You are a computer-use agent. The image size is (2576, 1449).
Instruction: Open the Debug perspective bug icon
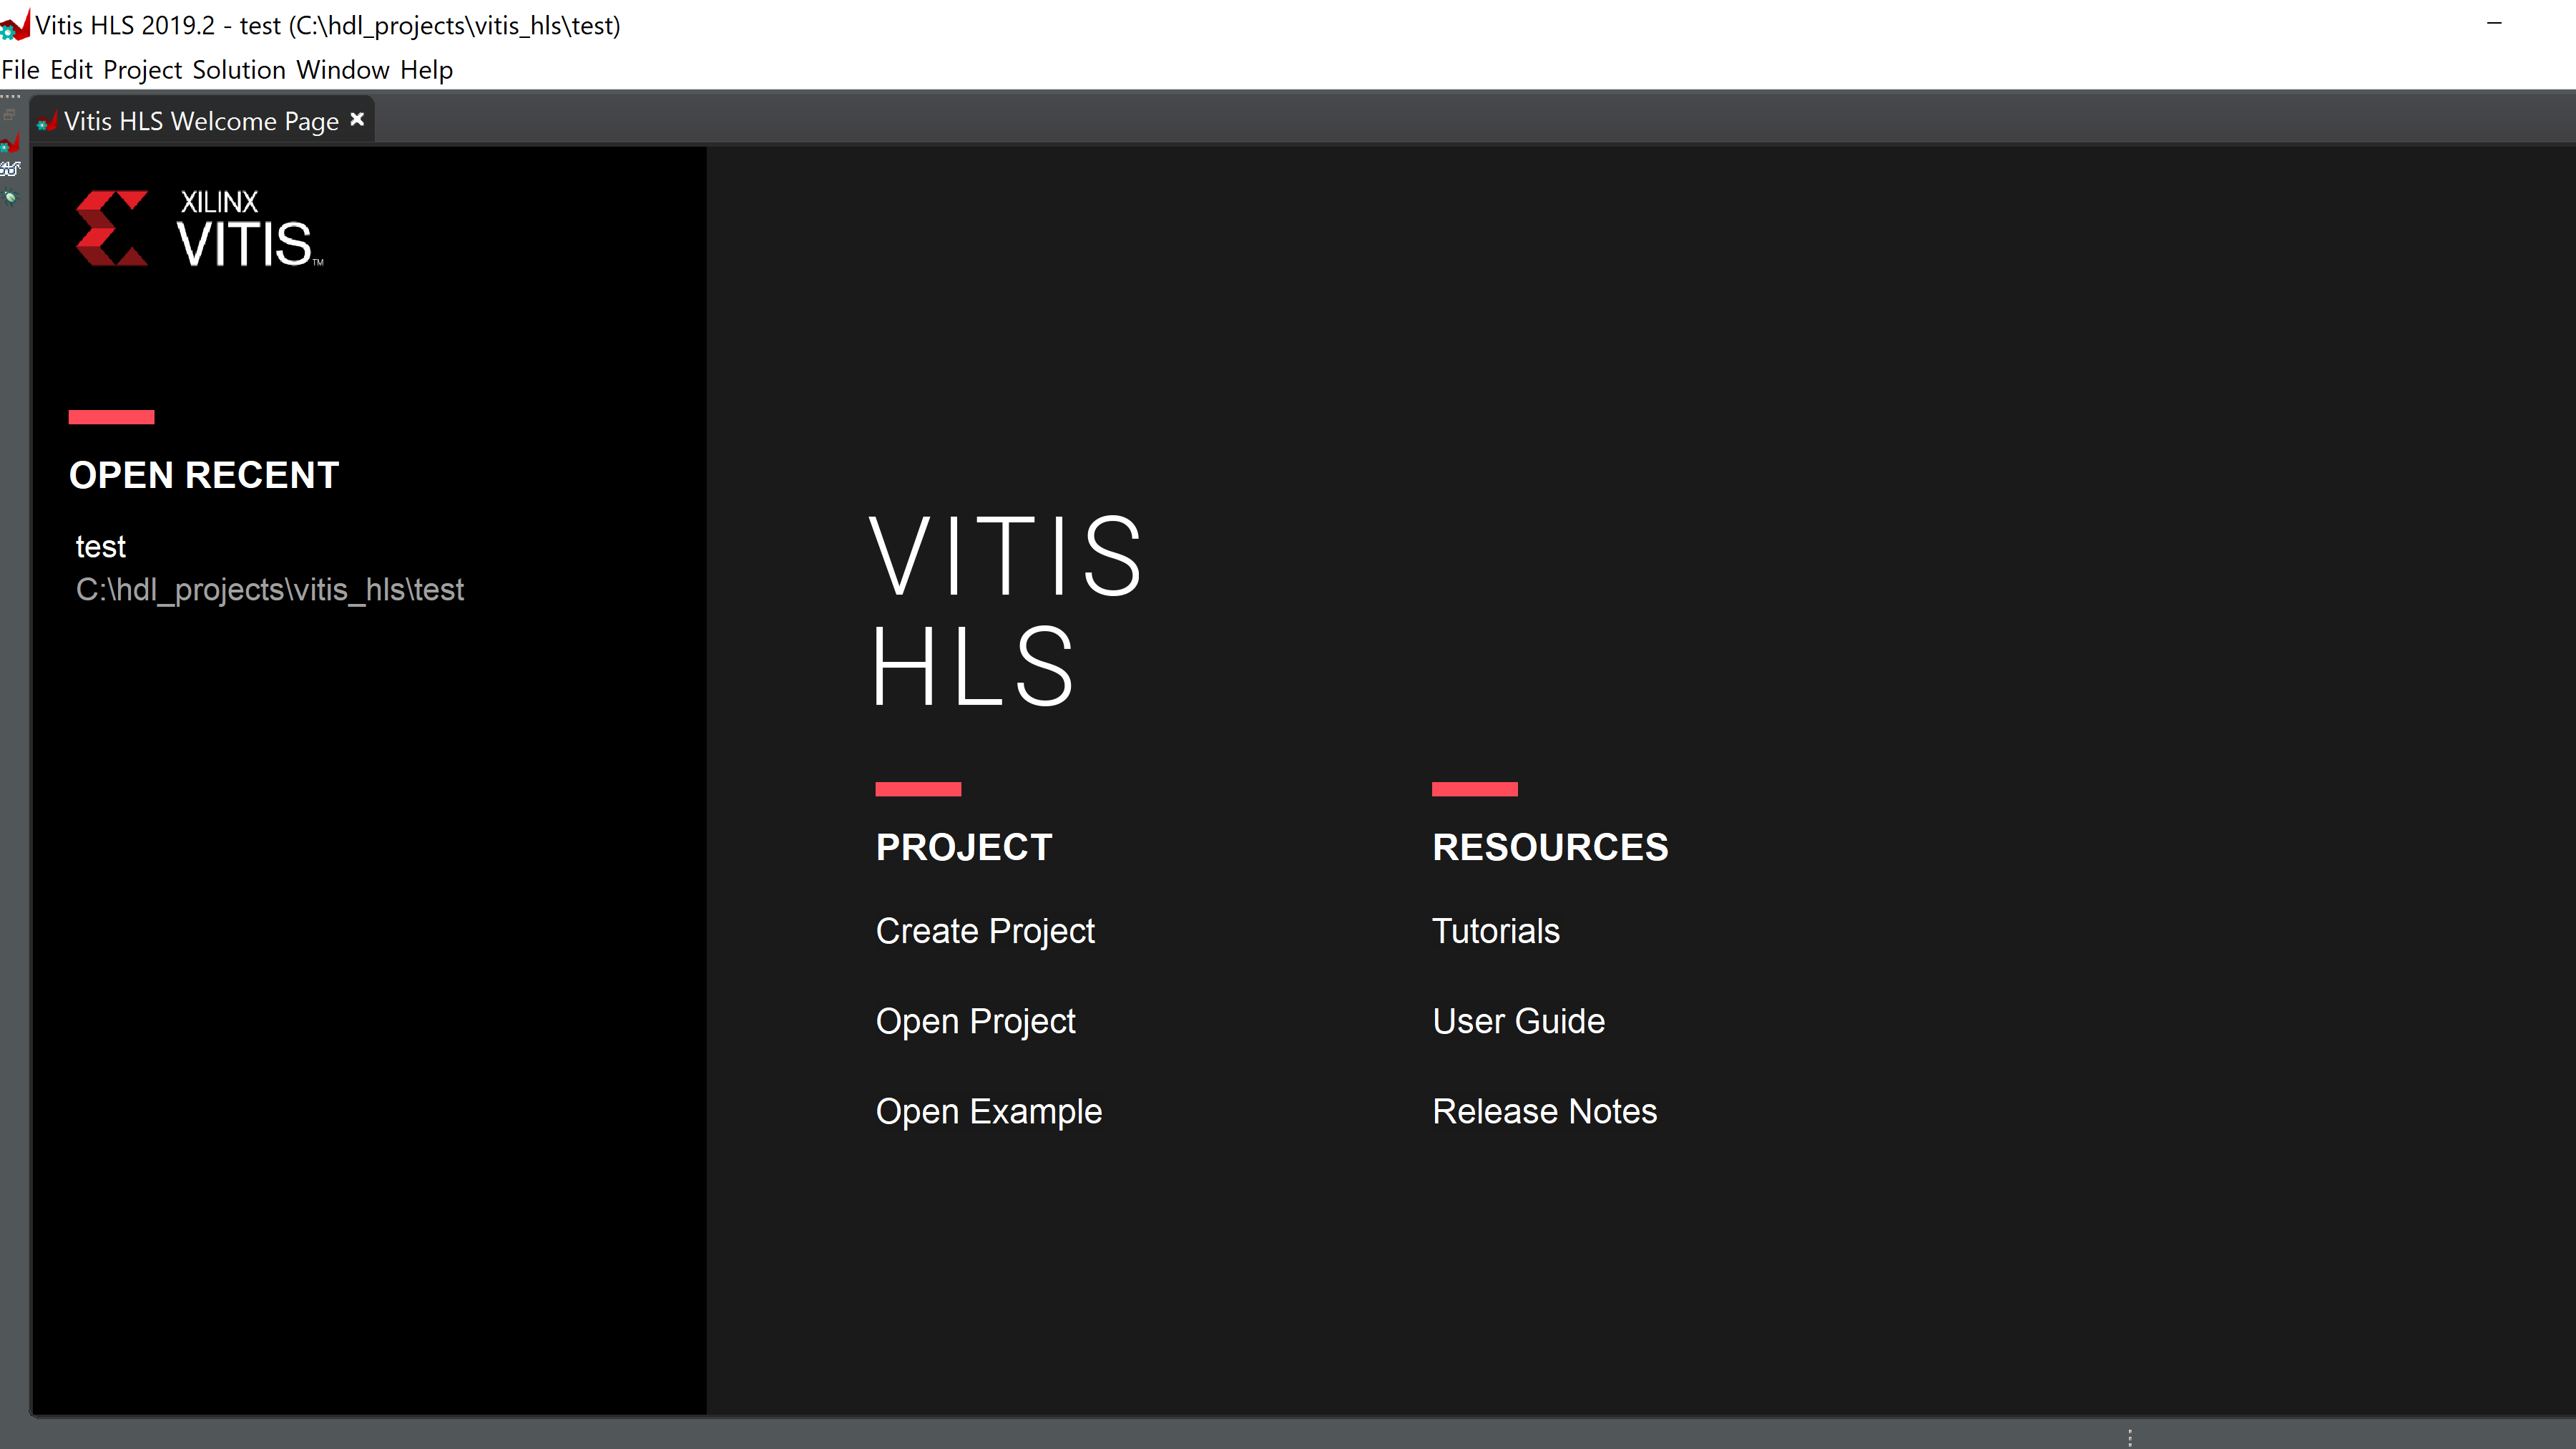(x=10, y=197)
